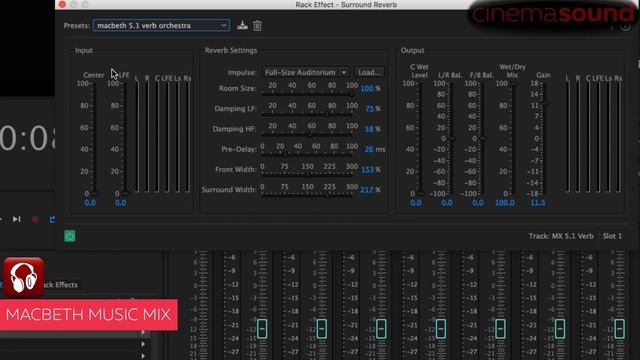Screen dimensions: 640x360
Task: Click the Wet/Dry Mix value 100.0
Action: pos(505,203)
